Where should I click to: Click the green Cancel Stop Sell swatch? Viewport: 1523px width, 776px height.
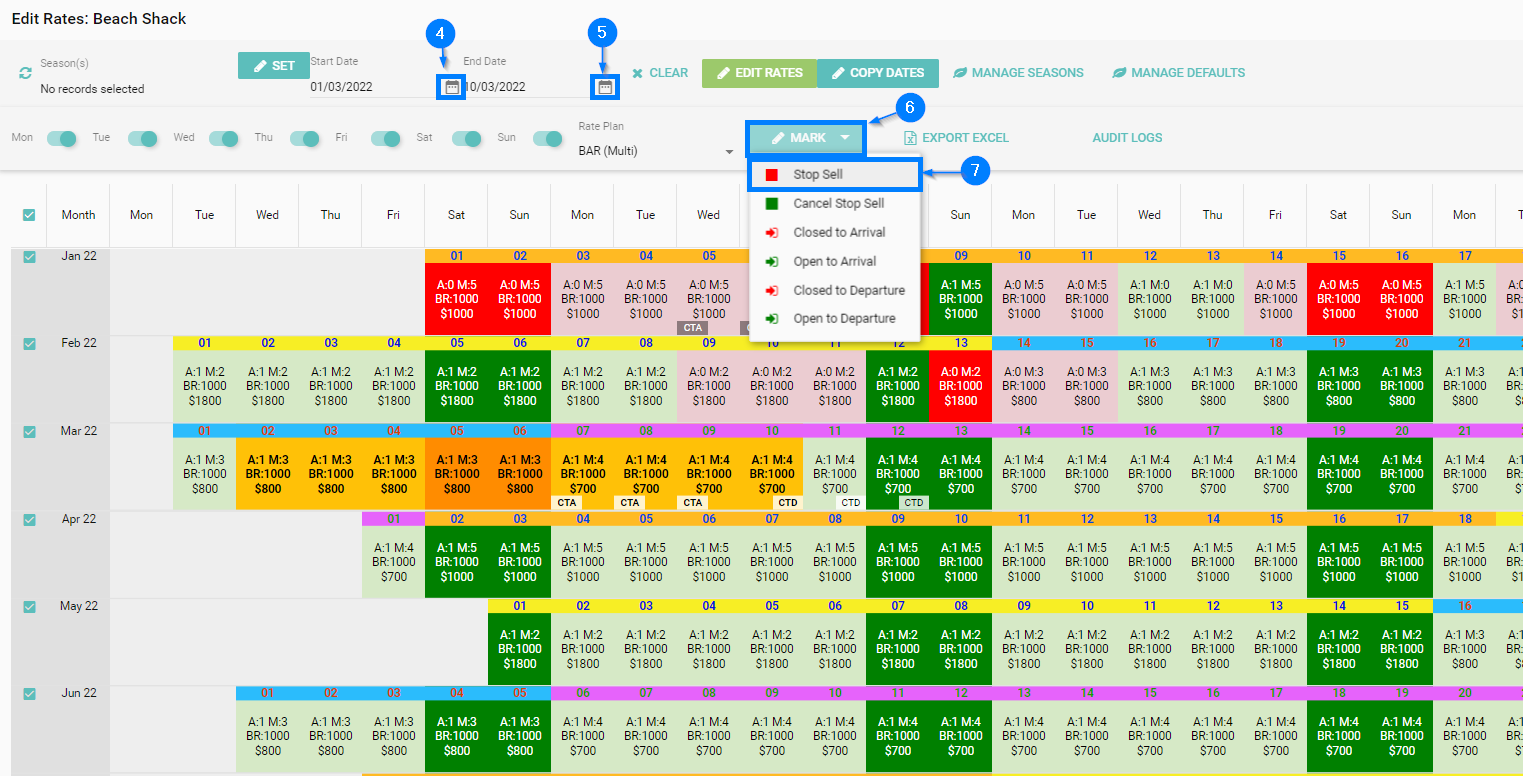(x=771, y=204)
